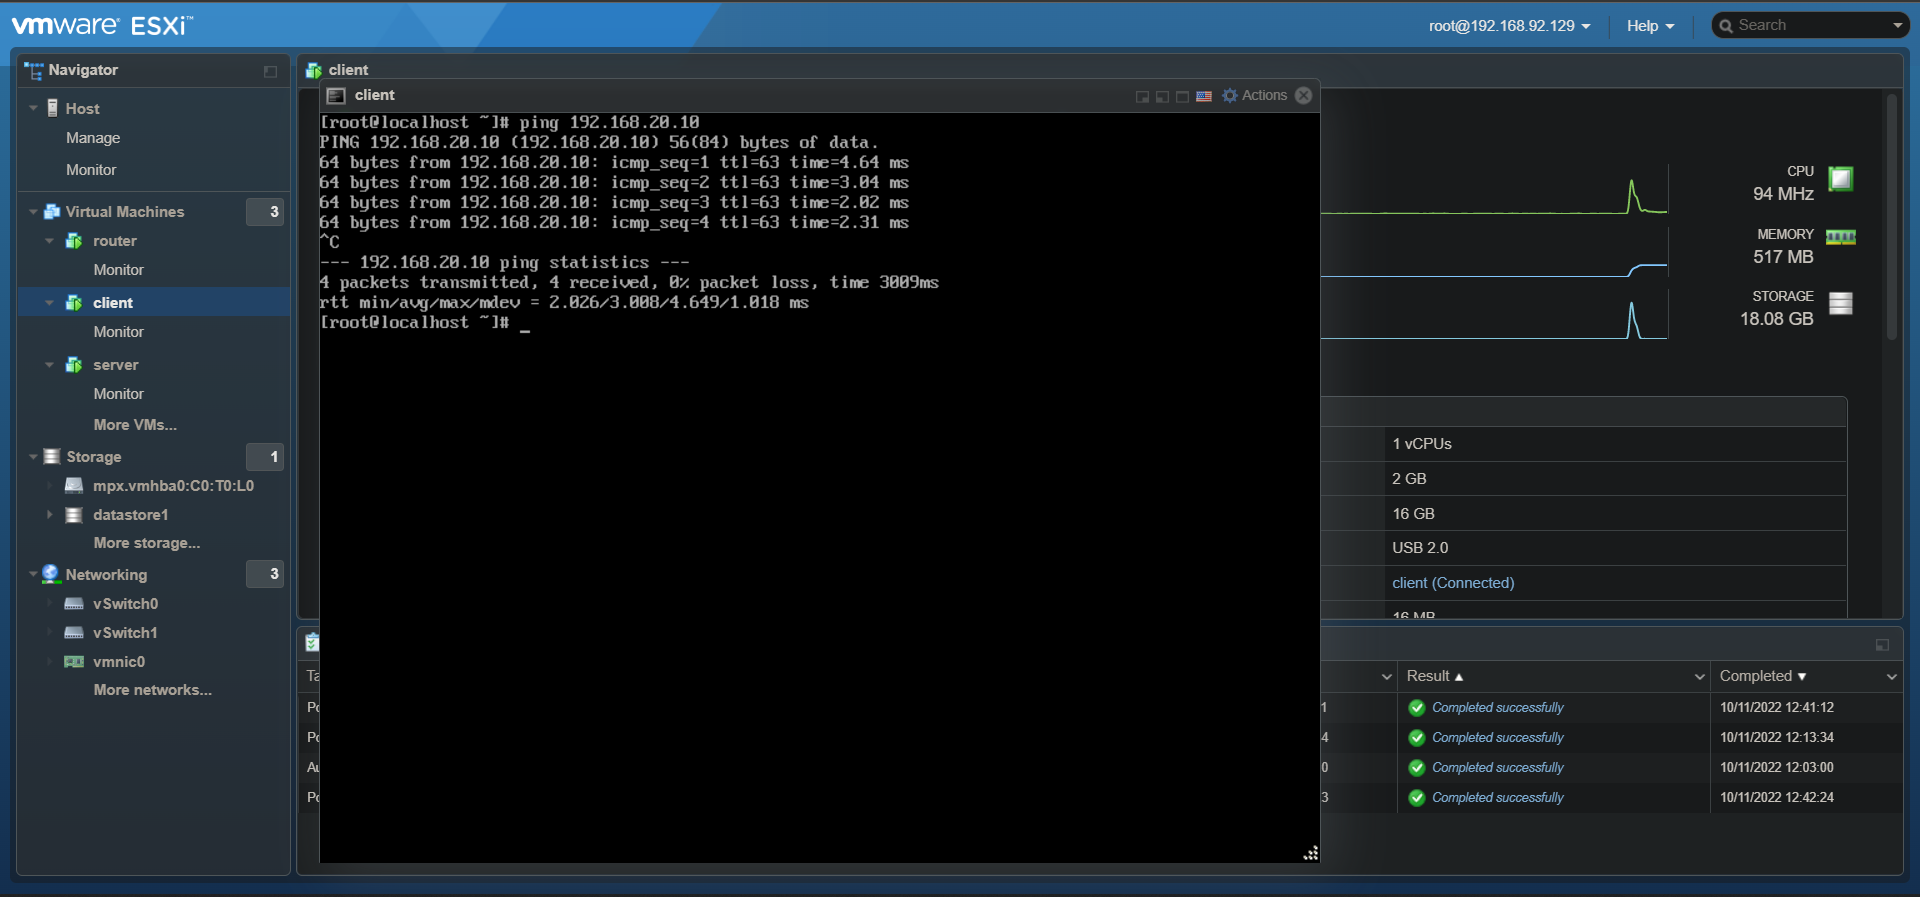Screen dimensions: 1920x897
Task: Collapse the Host tree node
Action: pos(34,108)
